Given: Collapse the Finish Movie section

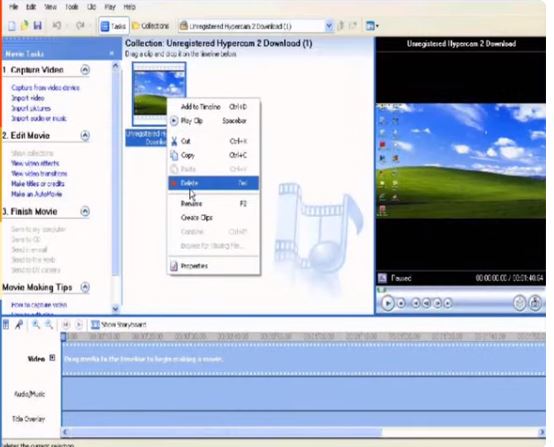Looking at the screenshot, I should click(x=85, y=211).
